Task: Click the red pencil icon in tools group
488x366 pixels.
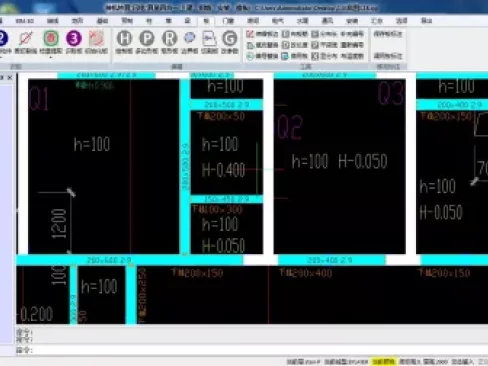Action: (250, 34)
